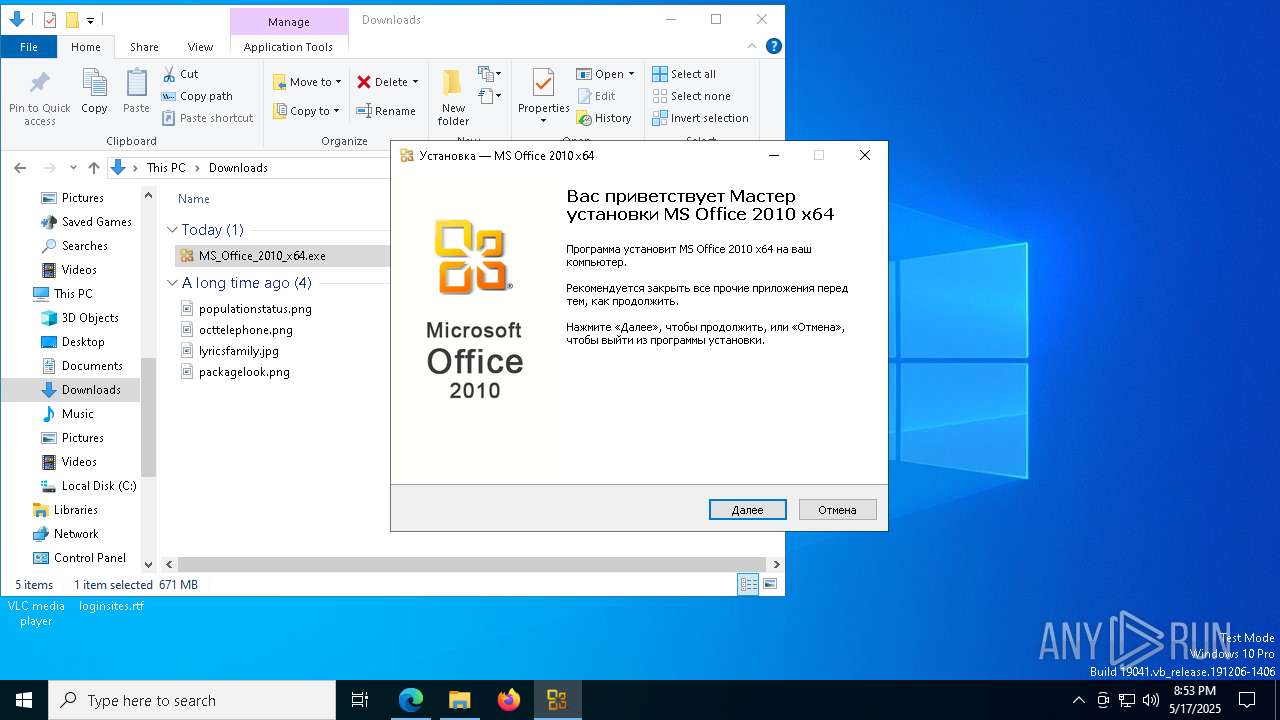Open the notification center icon
The image size is (1280, 720).
1247,700
